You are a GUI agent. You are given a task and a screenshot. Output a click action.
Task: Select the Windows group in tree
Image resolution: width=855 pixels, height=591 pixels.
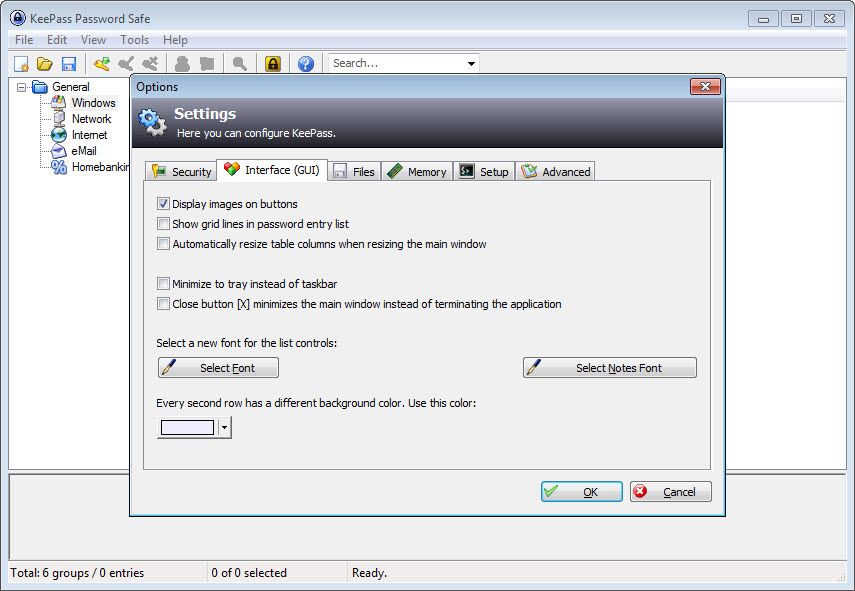pos(93,102)
